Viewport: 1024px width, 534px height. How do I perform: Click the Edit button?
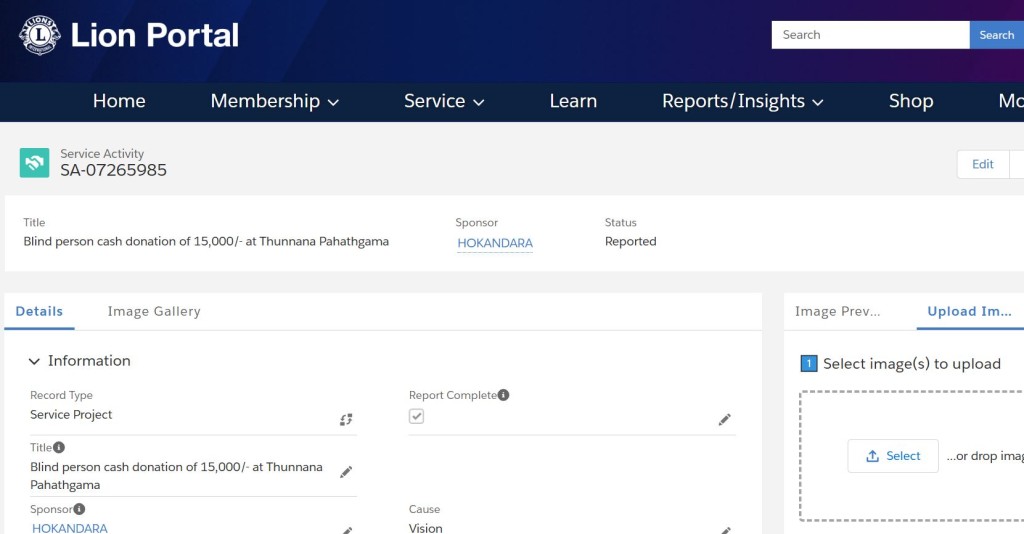coord(982,165)
